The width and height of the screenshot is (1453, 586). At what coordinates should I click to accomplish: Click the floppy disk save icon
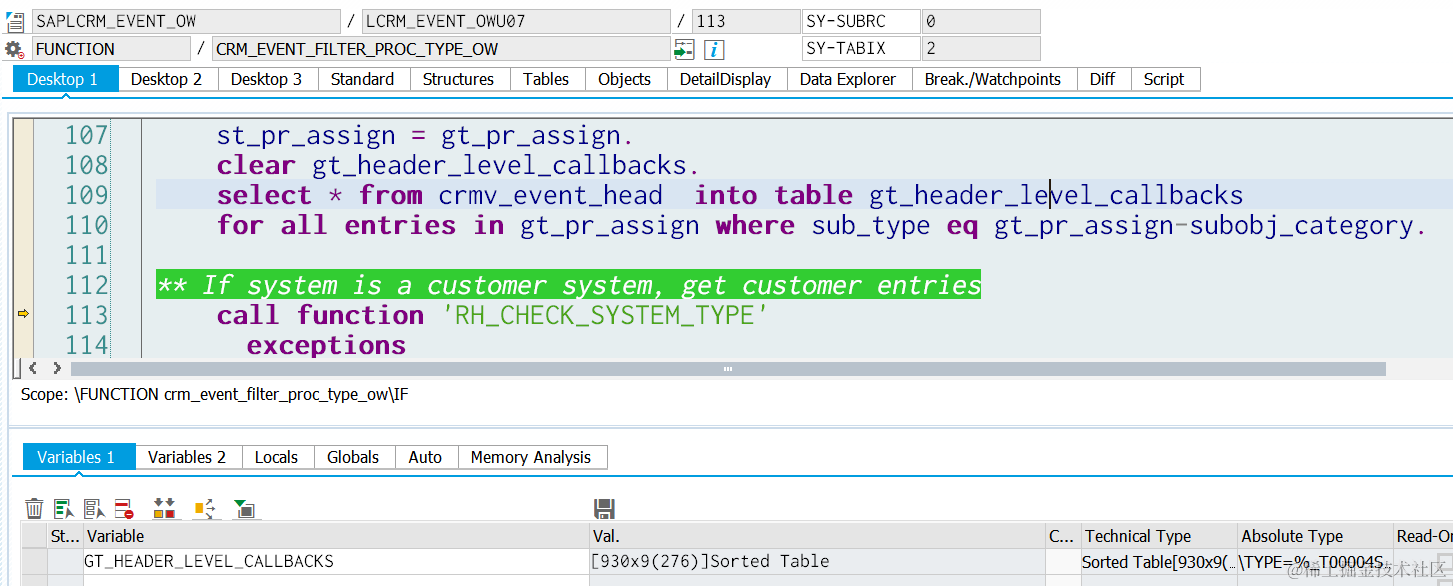(x=604, y=509)
